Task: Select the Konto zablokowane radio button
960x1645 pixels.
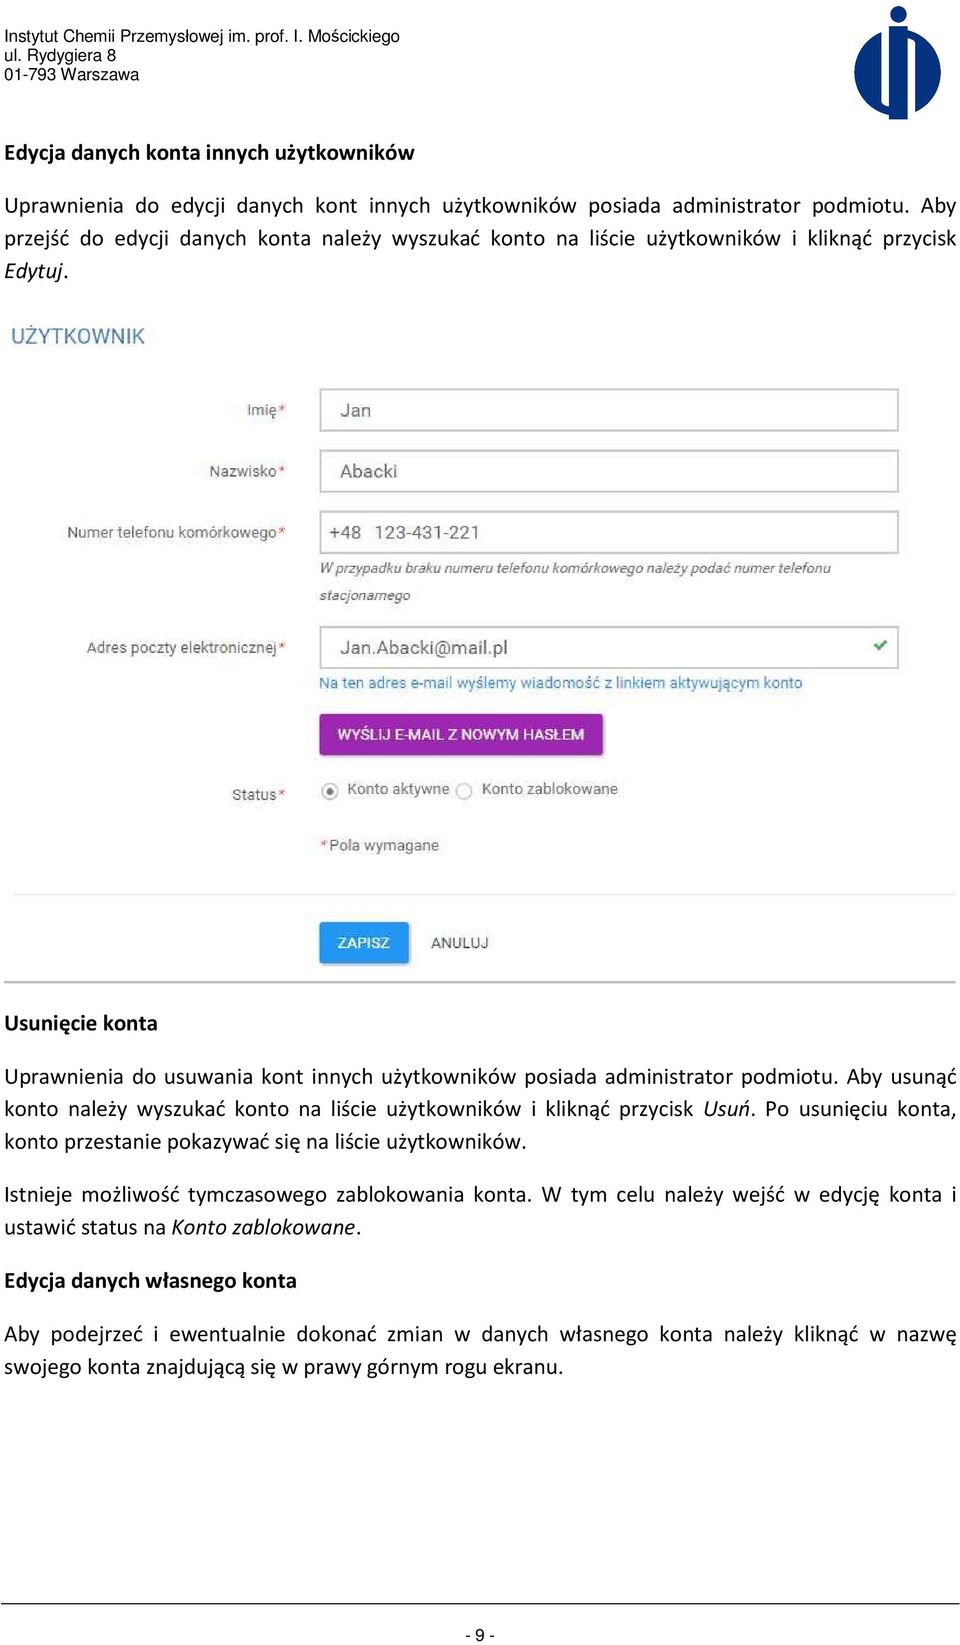Action: point(464,791)
